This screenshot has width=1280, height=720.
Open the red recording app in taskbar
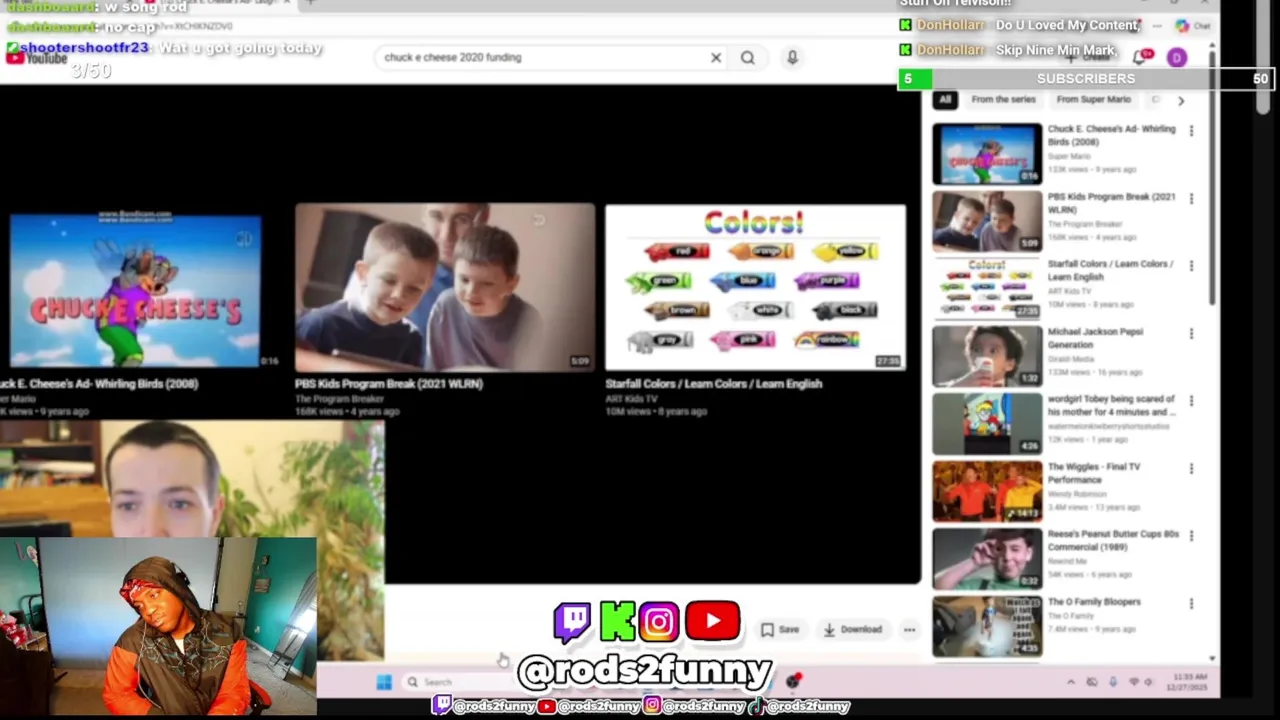click(x=793, y=682)
